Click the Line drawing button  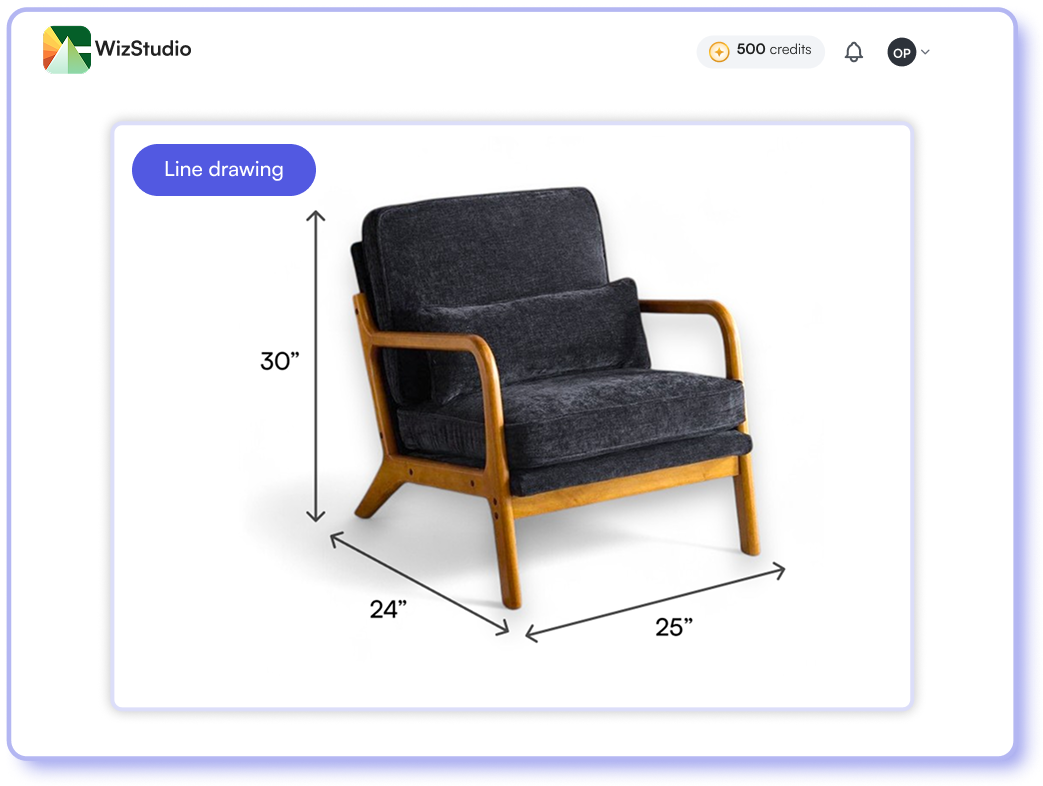223,169
